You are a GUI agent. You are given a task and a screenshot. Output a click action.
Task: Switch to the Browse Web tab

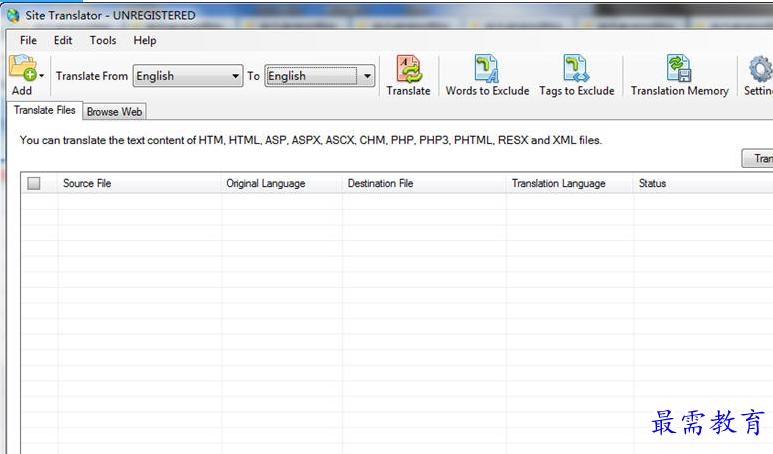pos(114,112)
